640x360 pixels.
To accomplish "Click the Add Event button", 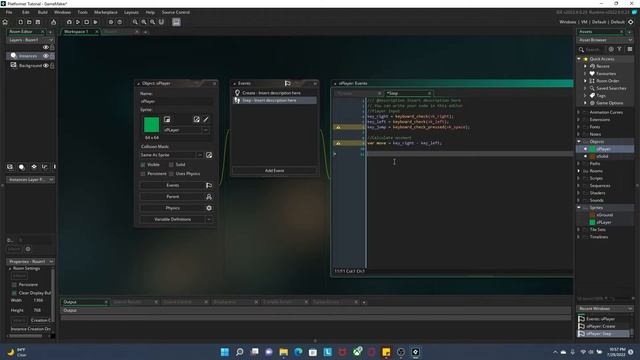I will [x=274, y=171].
